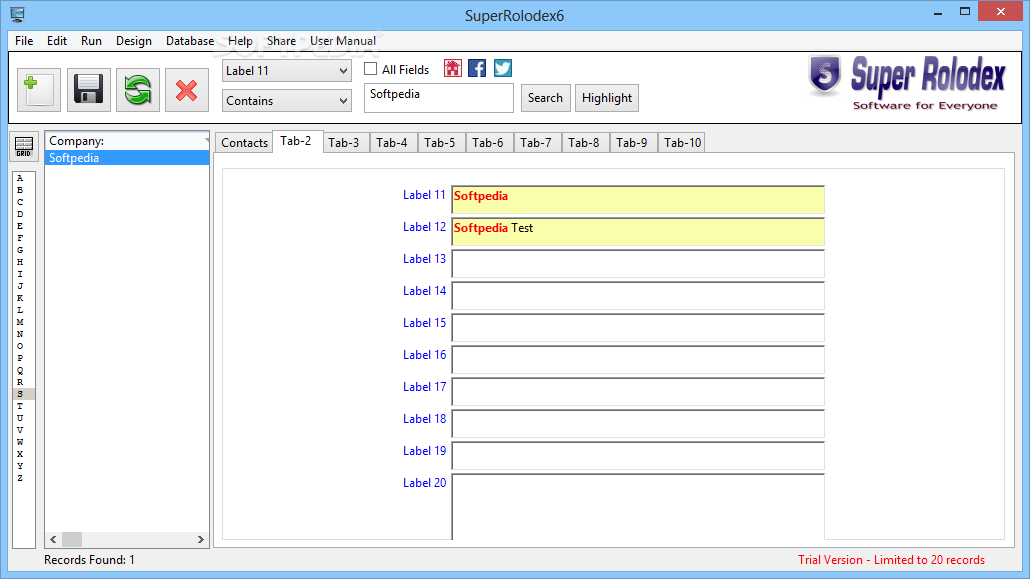The image size is (1030, 579).
Task: Click the Label 16 input field
Action: [x=638, y=360]
